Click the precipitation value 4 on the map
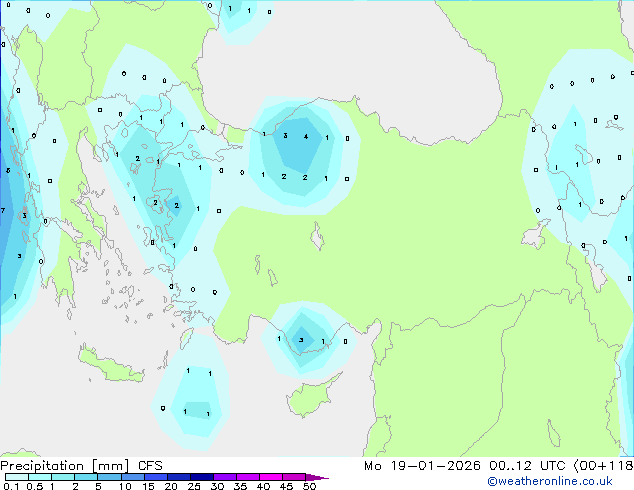The image size is (634, 490). 306,137
